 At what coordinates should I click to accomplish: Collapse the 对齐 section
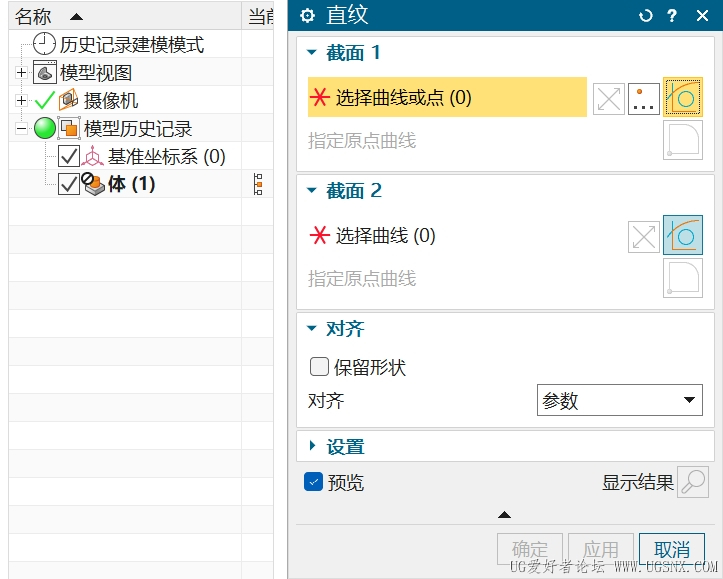[312, 328]
